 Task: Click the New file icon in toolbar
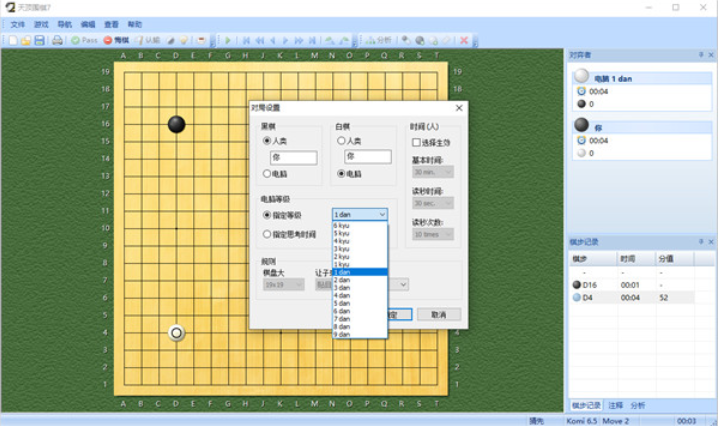click(13, 40)
